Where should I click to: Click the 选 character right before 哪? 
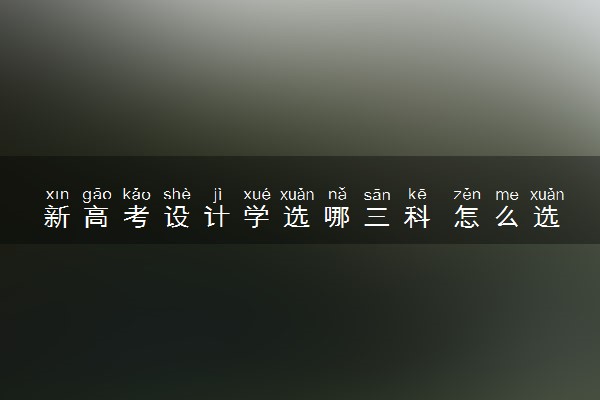coord(297,217)
